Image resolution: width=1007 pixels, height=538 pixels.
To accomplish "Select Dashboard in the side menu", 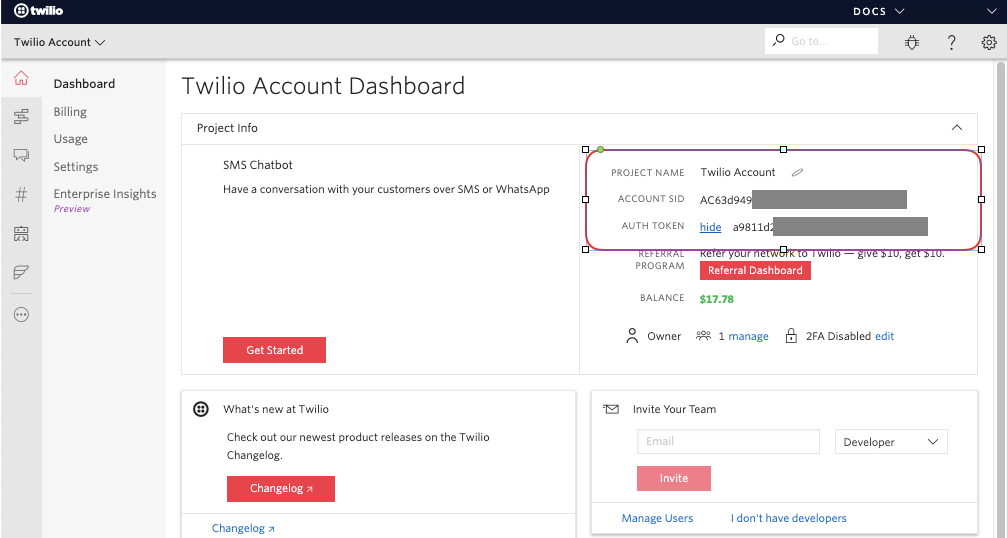I will coord(84,83).
